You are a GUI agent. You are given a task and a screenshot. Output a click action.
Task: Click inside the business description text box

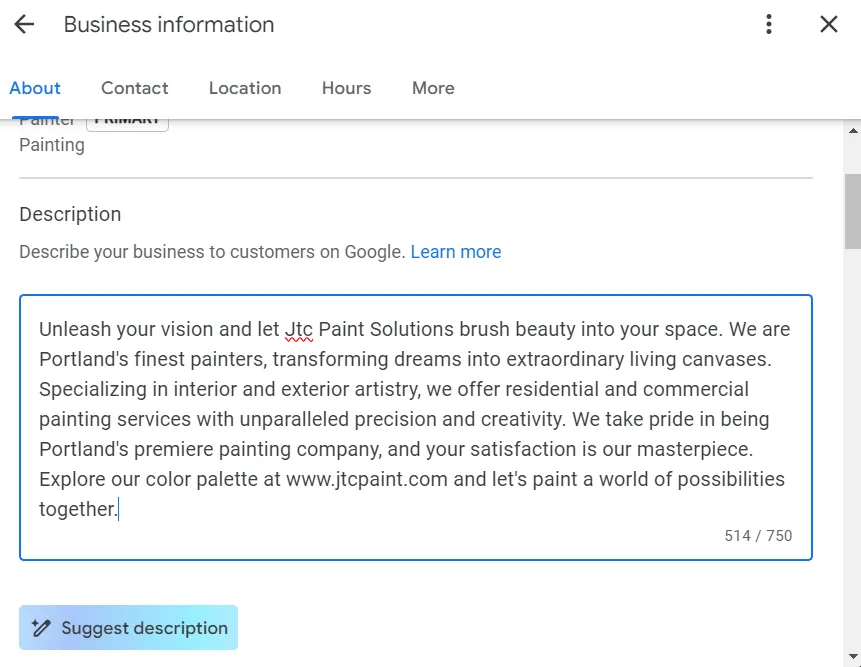click(416, 427)
